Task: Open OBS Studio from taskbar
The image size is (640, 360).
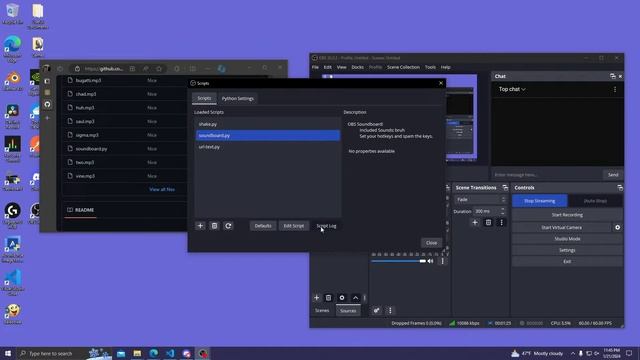Action: [203, 353]
